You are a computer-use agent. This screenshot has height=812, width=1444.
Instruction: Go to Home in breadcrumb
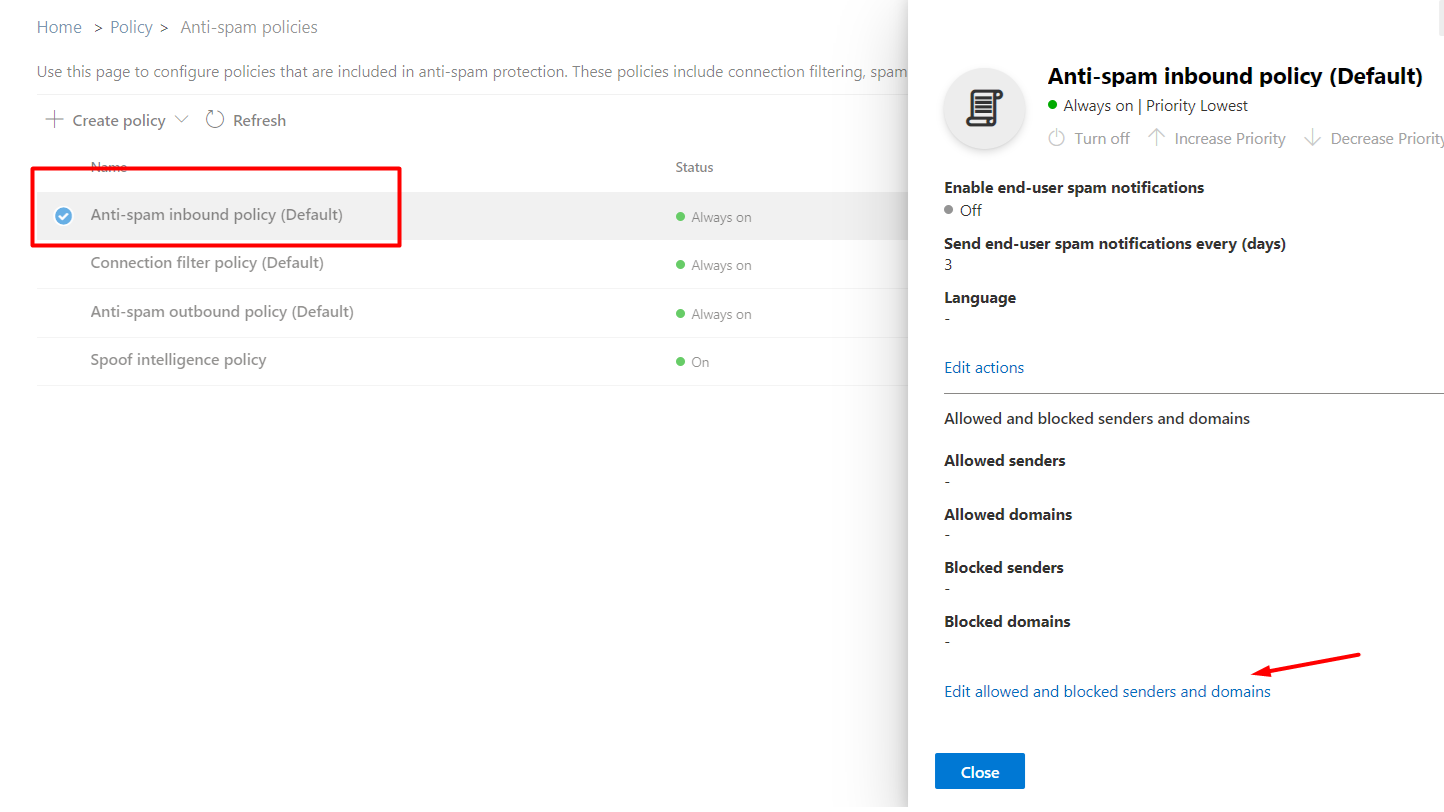[x=59, y=27]
